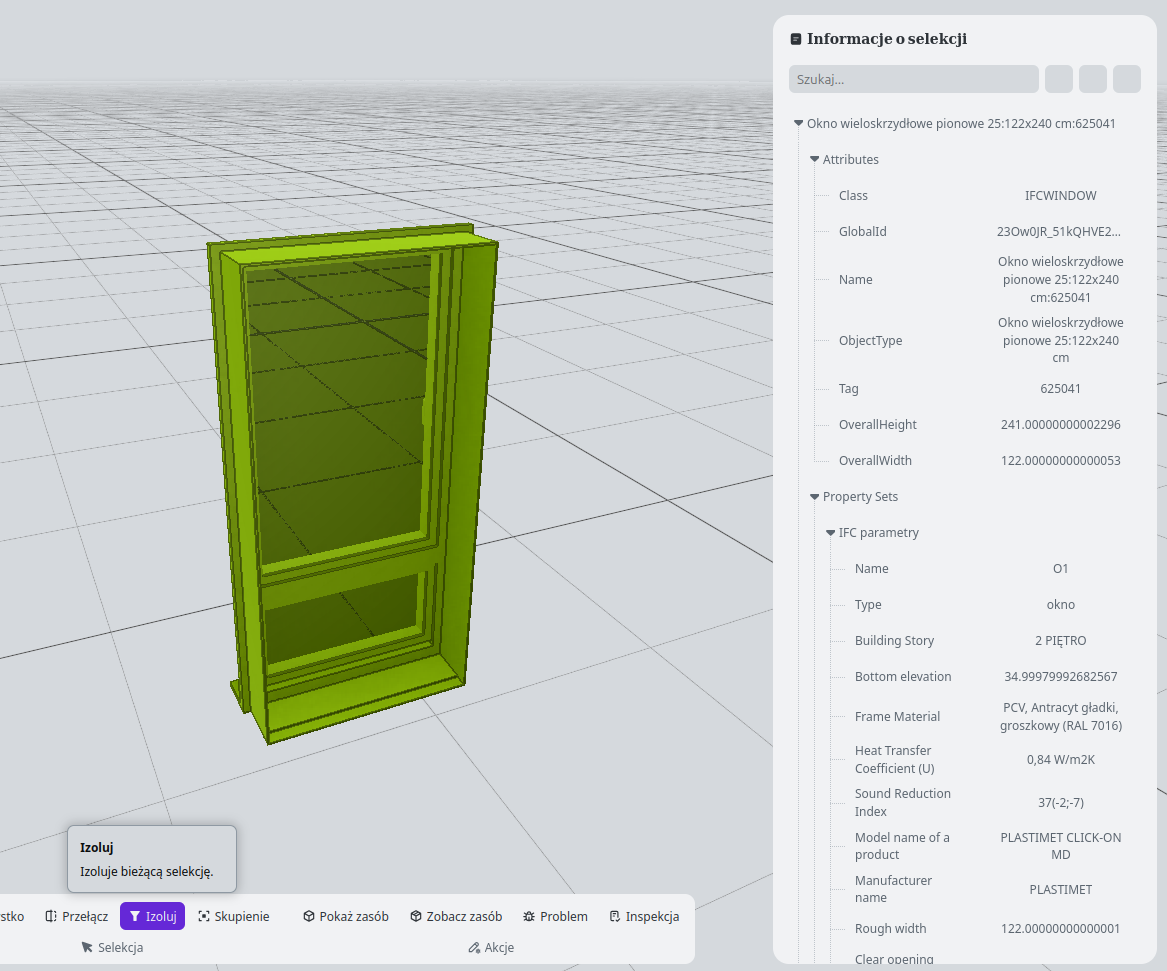Click the Informacje o selekcji panel icon

coord(796,39)
